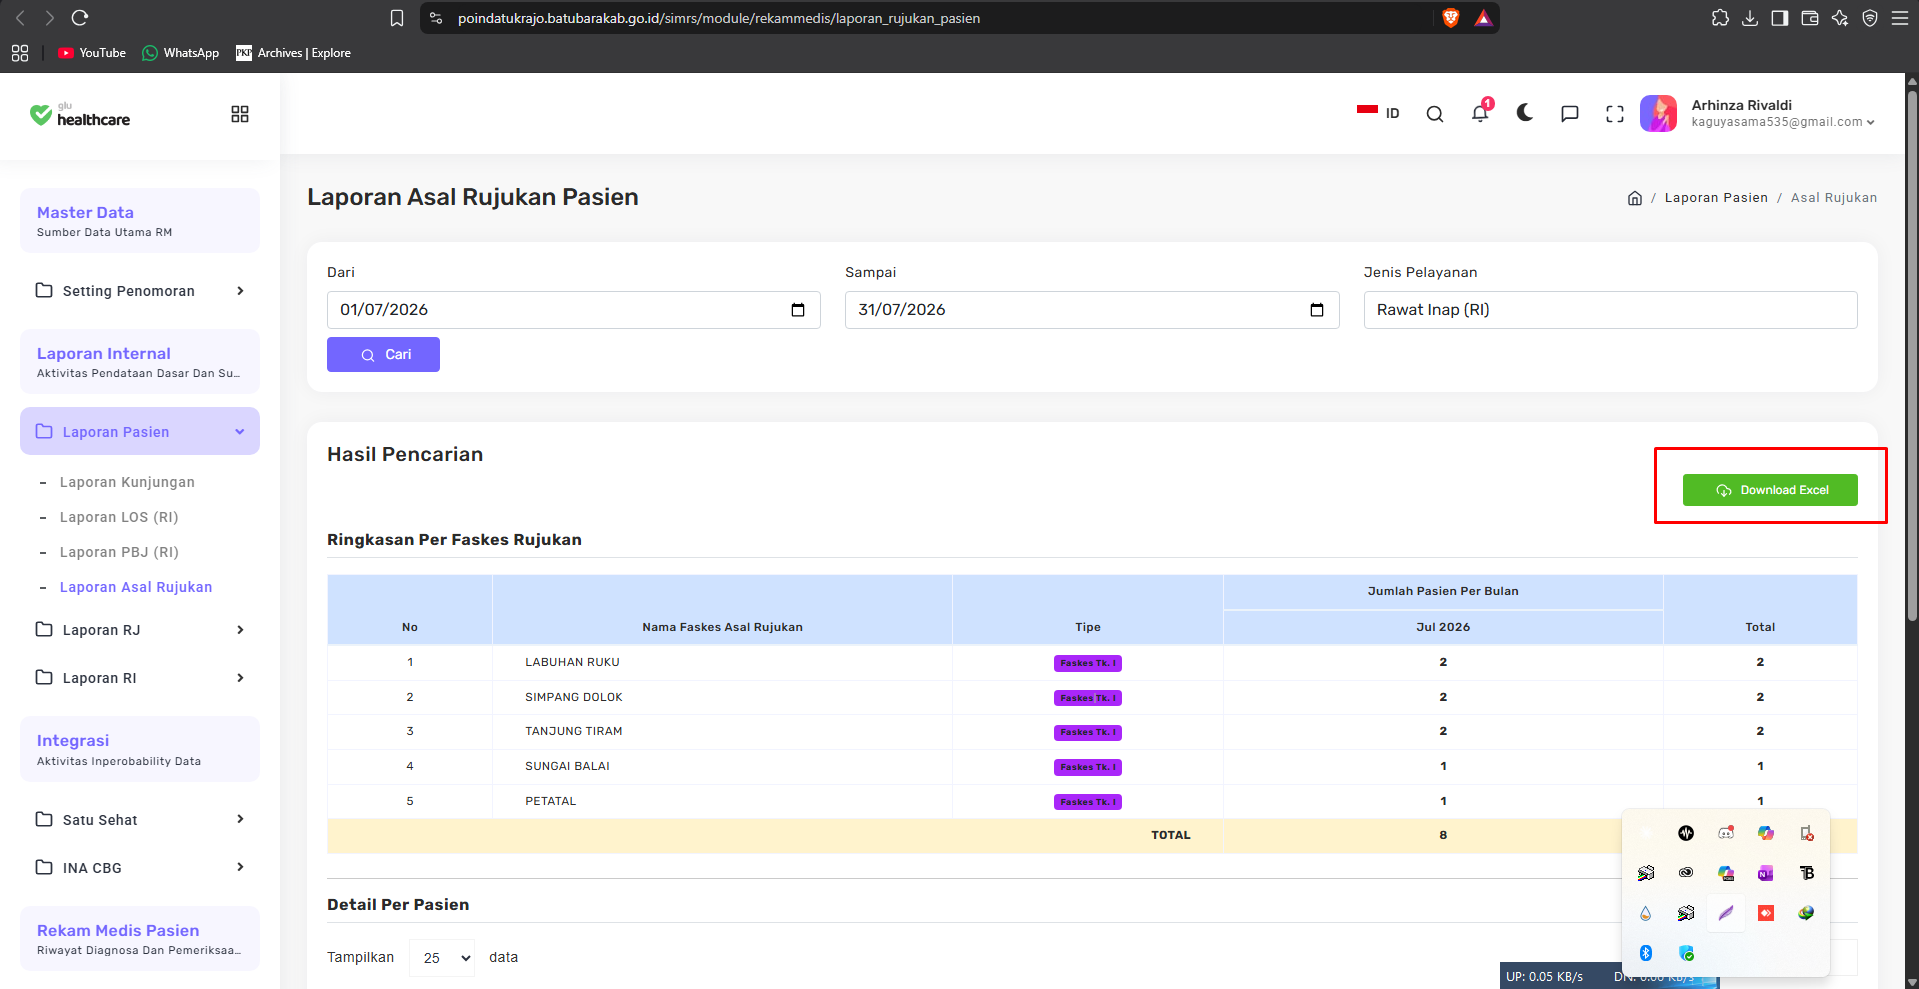This screenshot has width=1919, height=989.
Task: Expand Setting Penomoran menu
Action: click(x=140, y=291)
